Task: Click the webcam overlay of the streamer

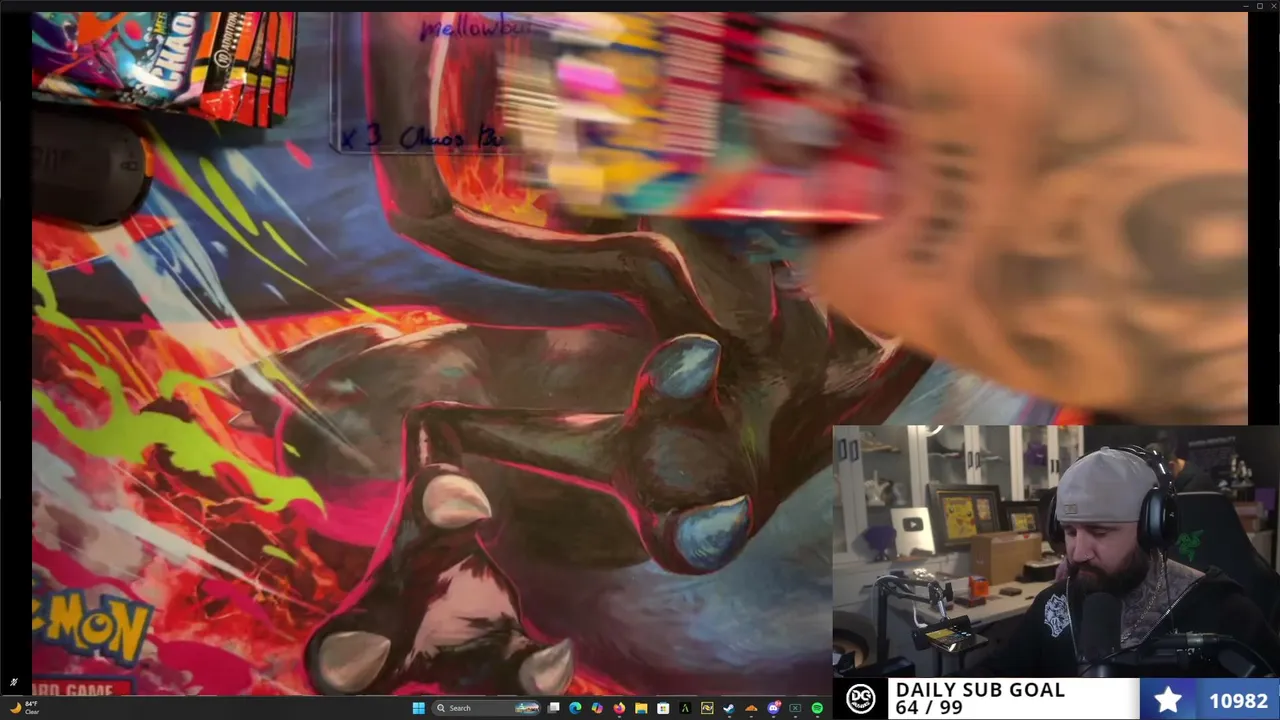Action: pos(1056,551)
